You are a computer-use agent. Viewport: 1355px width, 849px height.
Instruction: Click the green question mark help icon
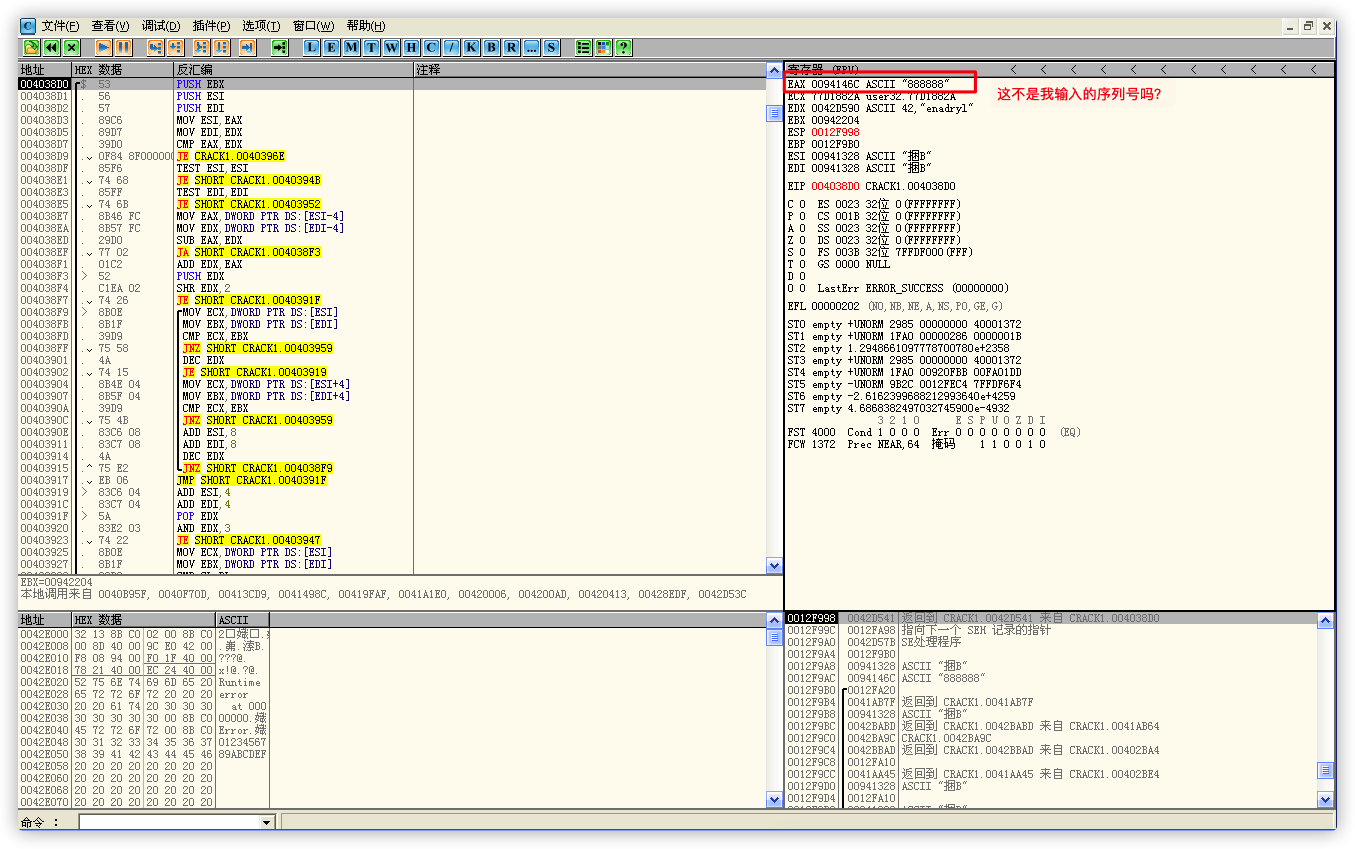coord(623,47)
